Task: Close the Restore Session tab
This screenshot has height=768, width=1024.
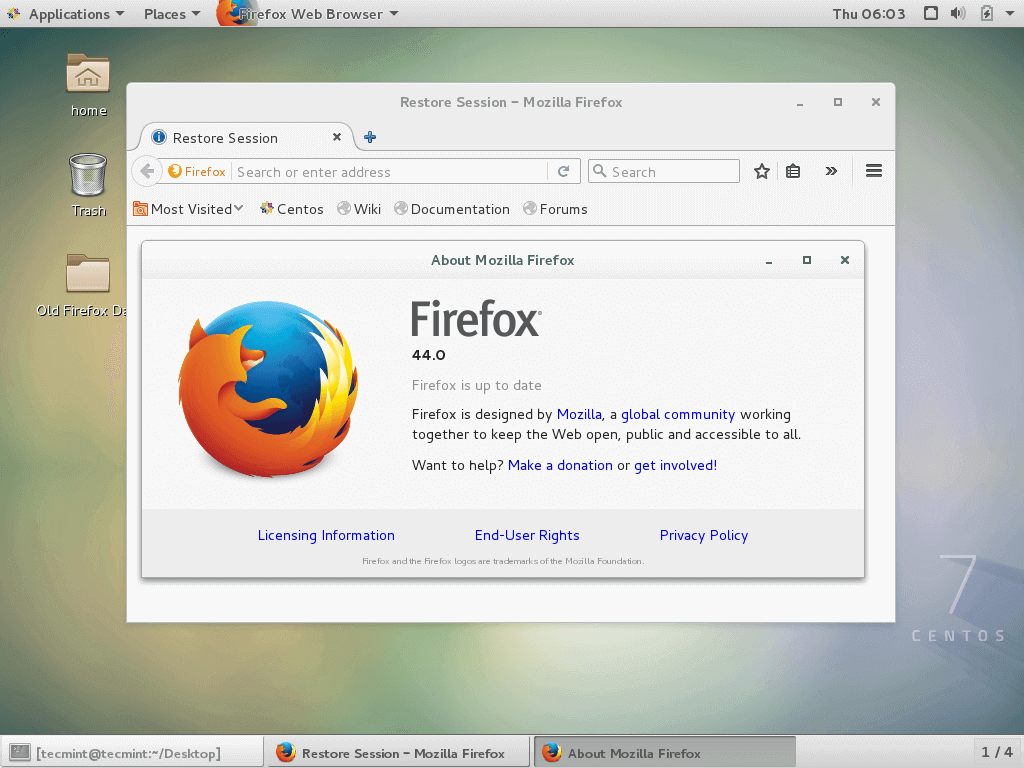Action: coord(337,137)
